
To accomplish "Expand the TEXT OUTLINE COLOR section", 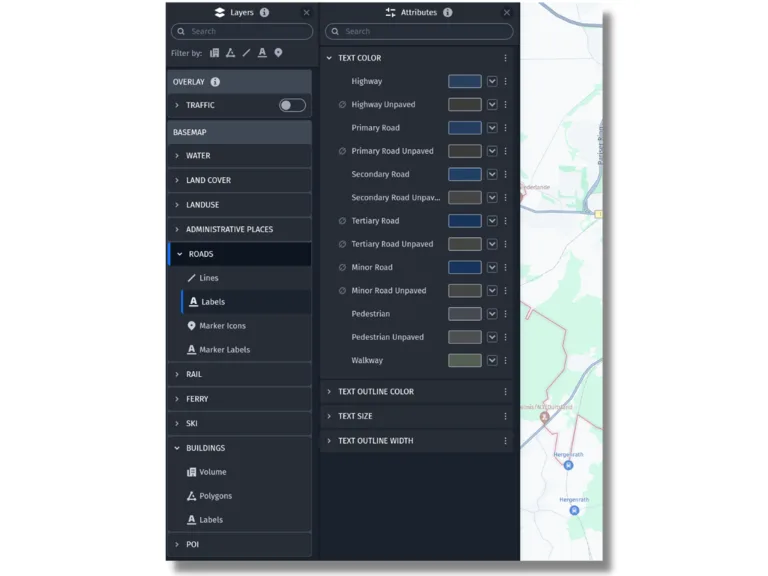I will pos(329,392).
